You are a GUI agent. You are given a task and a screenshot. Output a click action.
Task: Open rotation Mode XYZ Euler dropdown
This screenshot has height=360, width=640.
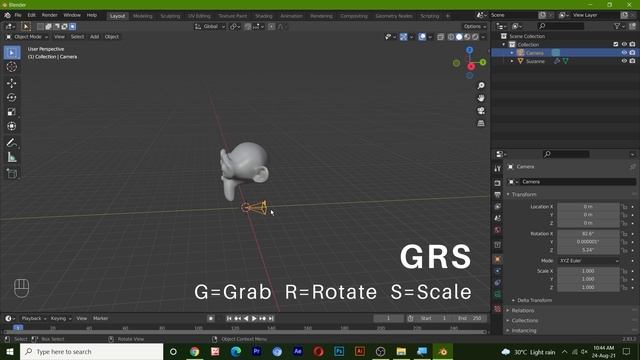(x=589, y=260)
